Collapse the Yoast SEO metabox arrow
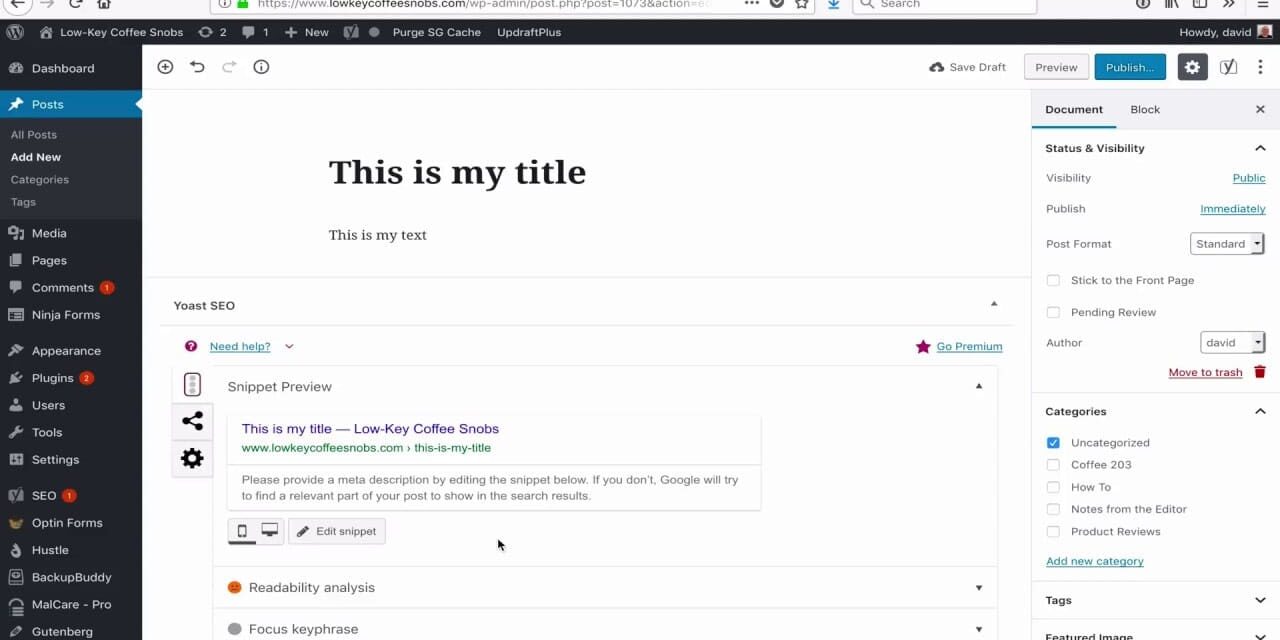The image size is (1280, 640). 994,304
